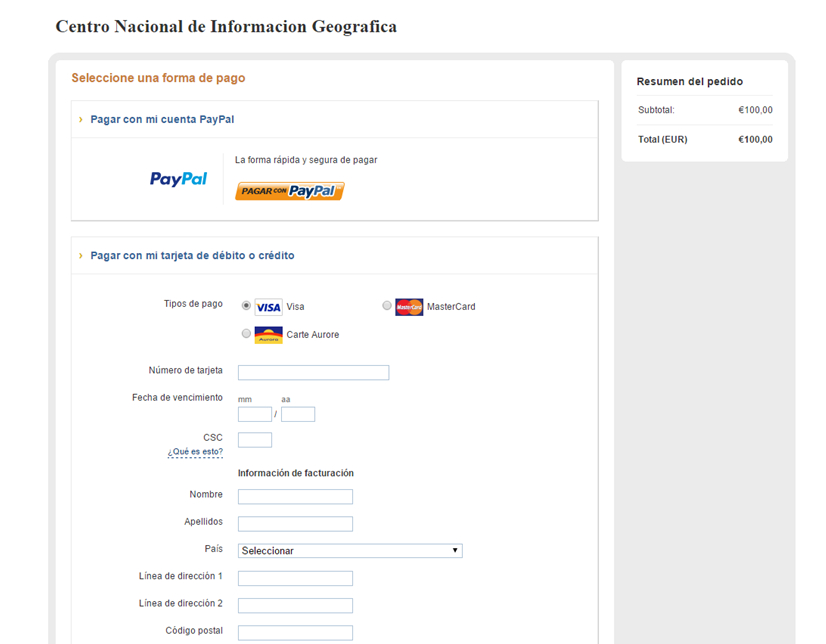Click the Seleccione una forma de pago heading
This screenshot has height=644, width=826.
pos(159,78)
